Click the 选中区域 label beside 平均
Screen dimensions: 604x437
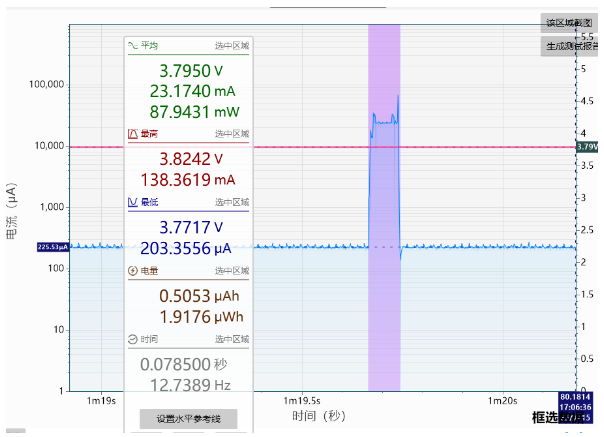tap(232, 46)
